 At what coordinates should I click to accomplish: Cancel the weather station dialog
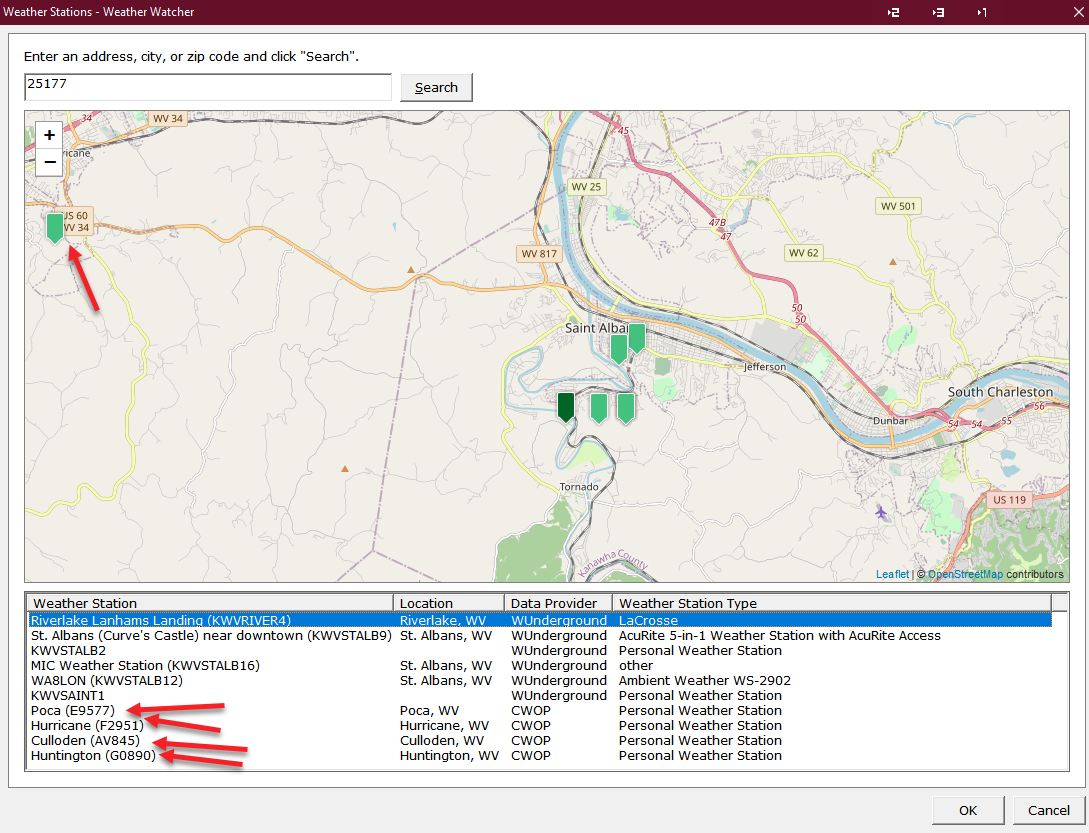point(1048,810)
